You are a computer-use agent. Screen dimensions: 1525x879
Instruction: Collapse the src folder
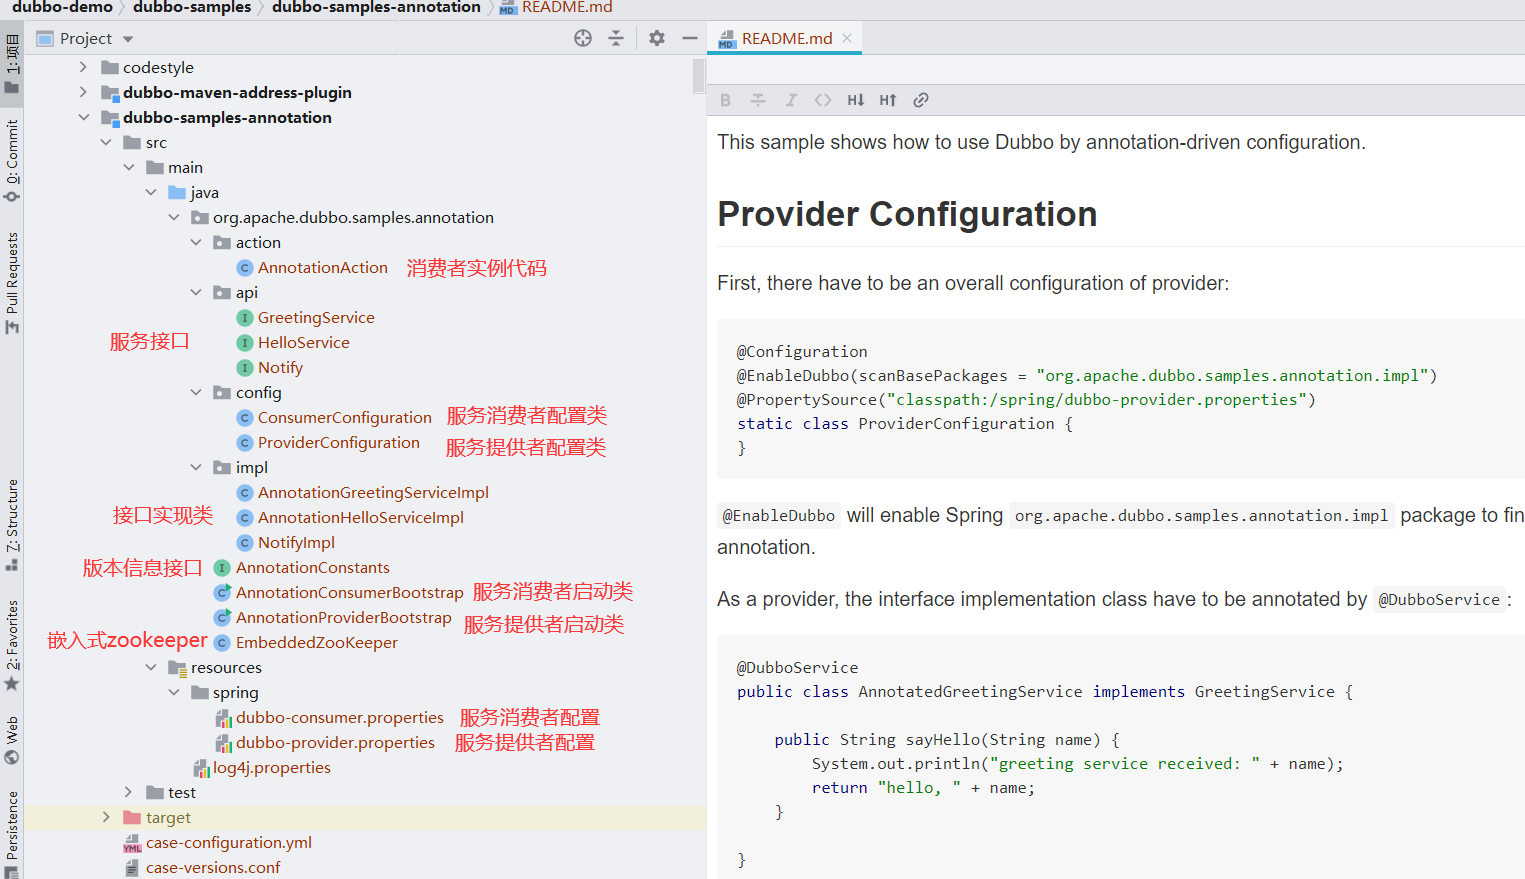point(106,142)
